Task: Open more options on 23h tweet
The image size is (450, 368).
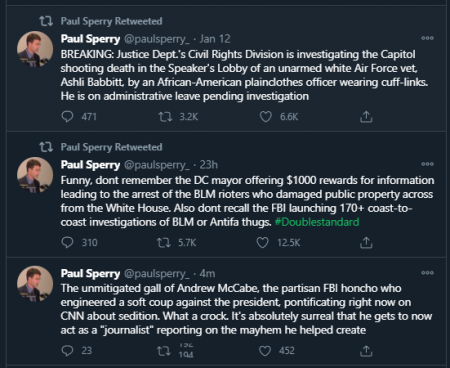Action: (x=427, y=164)
